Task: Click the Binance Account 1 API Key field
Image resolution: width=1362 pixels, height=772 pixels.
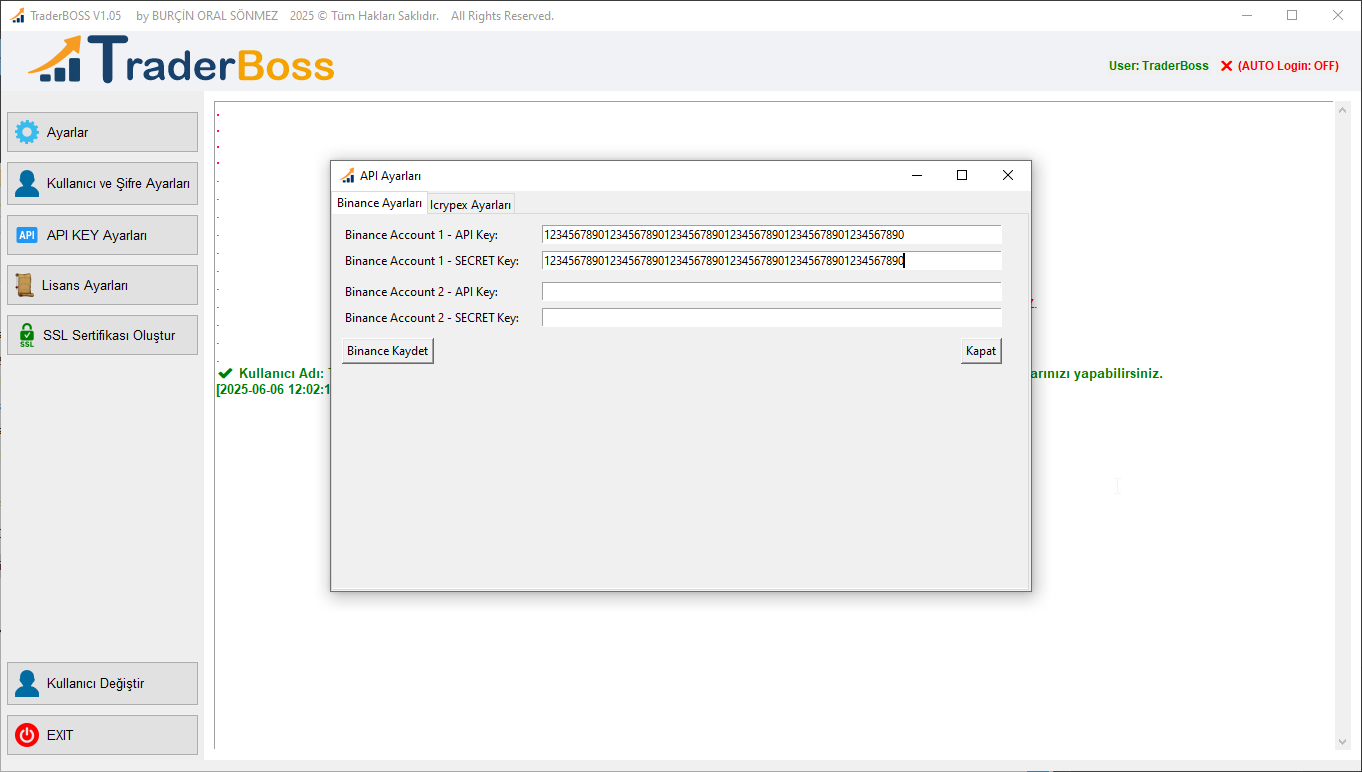Action: pos(770,235)
